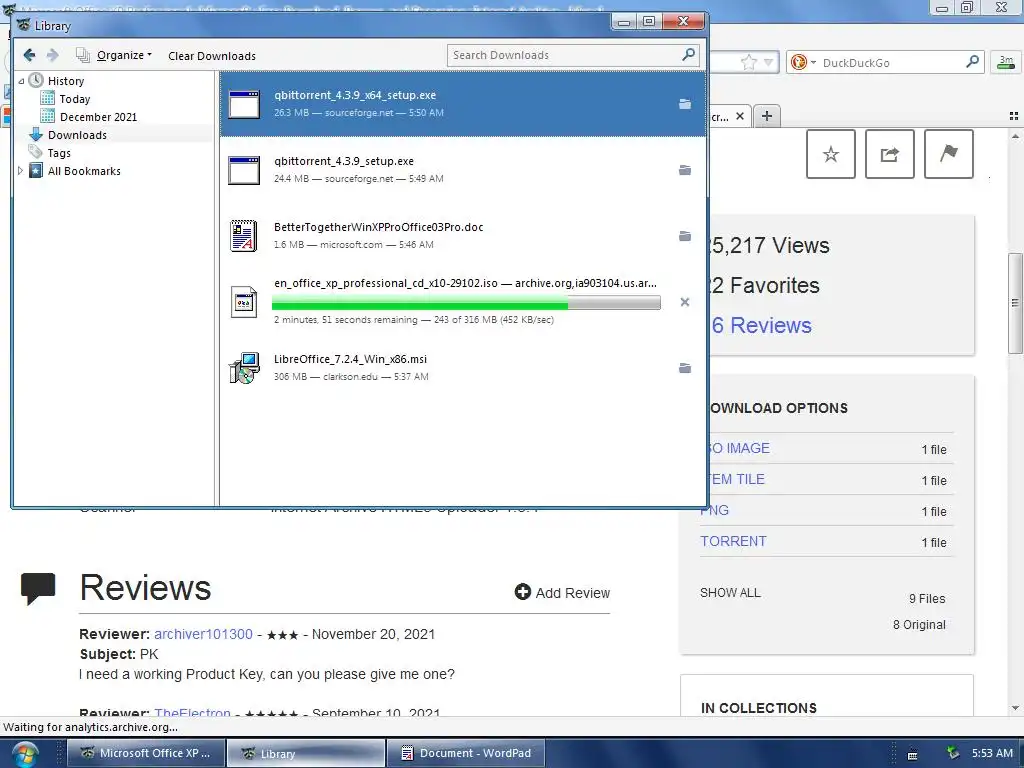Select All Bookmarks in the sidebar
Image resolution: width=1024 pixels, height=768 pixels.
click(x=84, y=171)
